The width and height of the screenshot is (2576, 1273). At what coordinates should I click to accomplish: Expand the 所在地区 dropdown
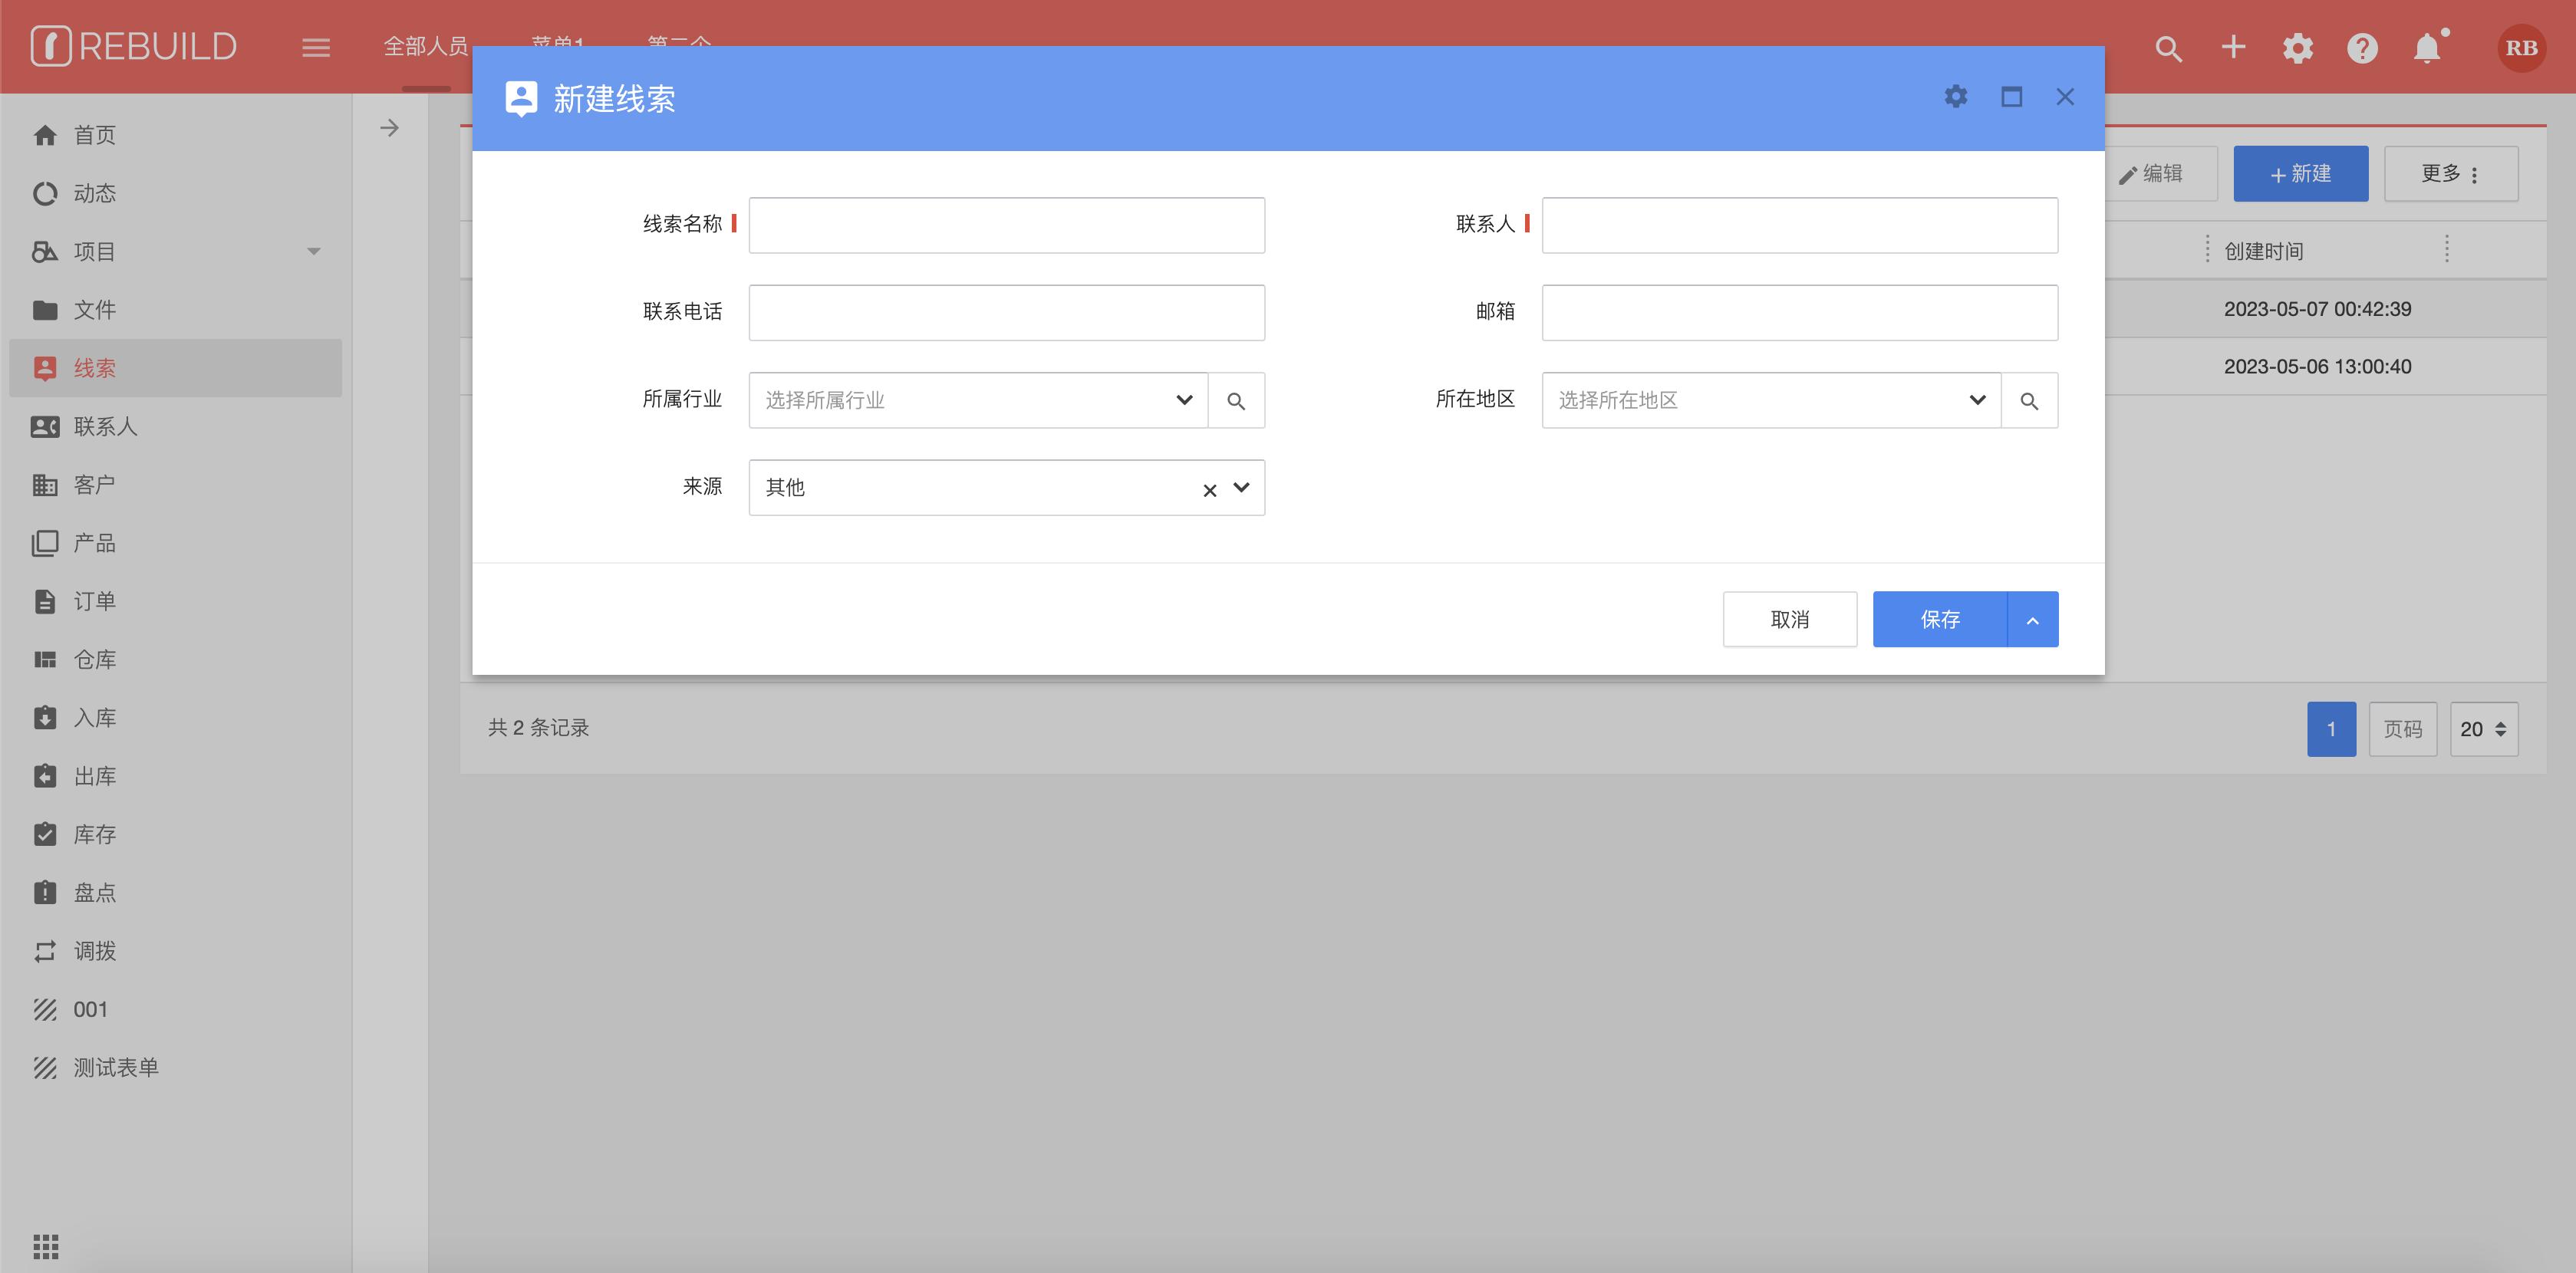pos(1977,400)
